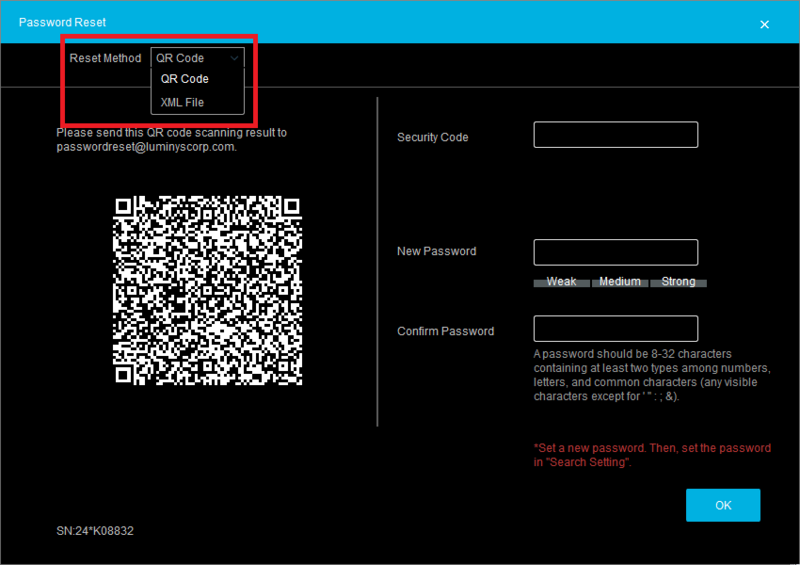This screenshot has height=565, width=800.
Task: Focus the Confirm Password input box
Action: [x=615, y=329]
